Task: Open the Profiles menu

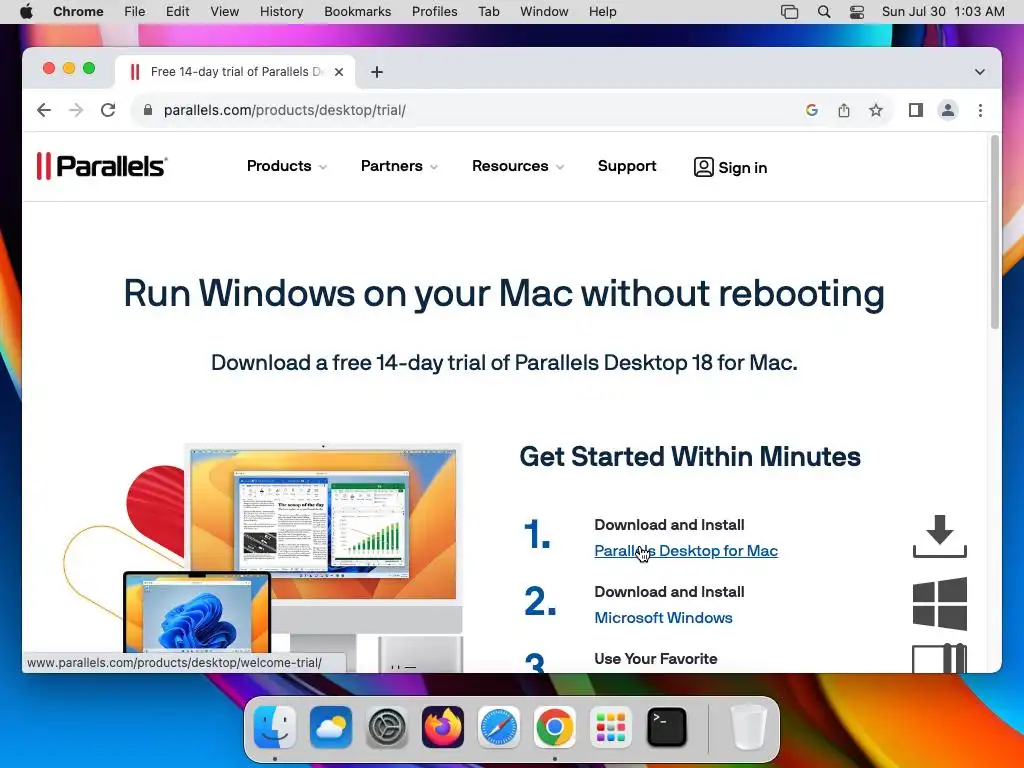Action: pos(434,12)
